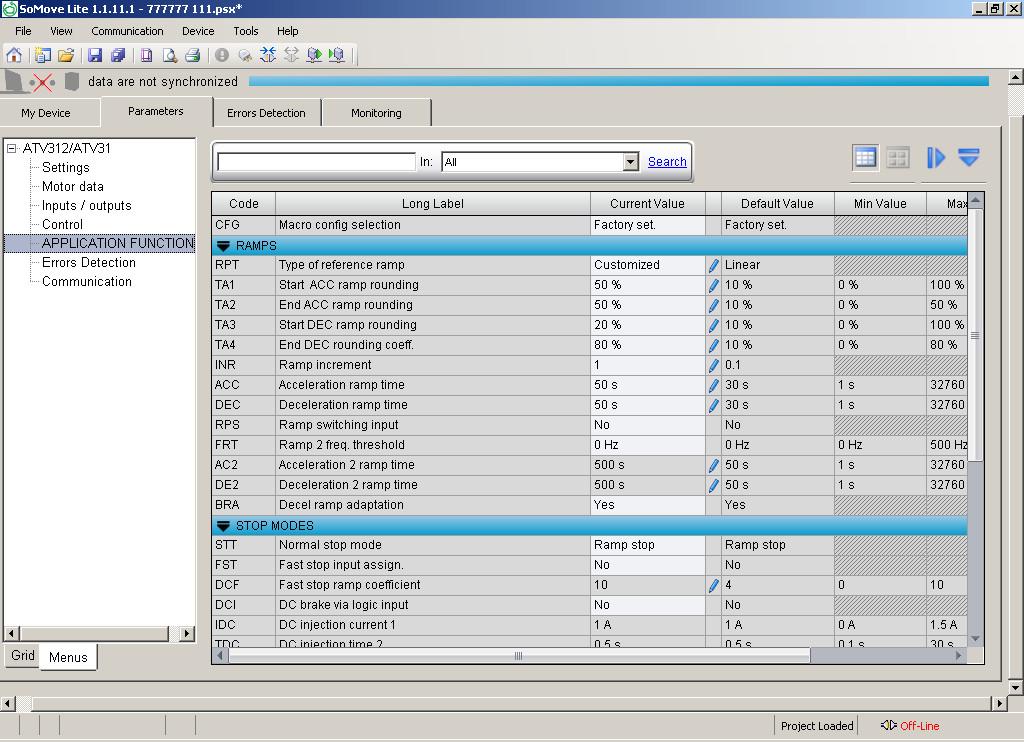
Task: Click the Search link
Action: (667, 161)
